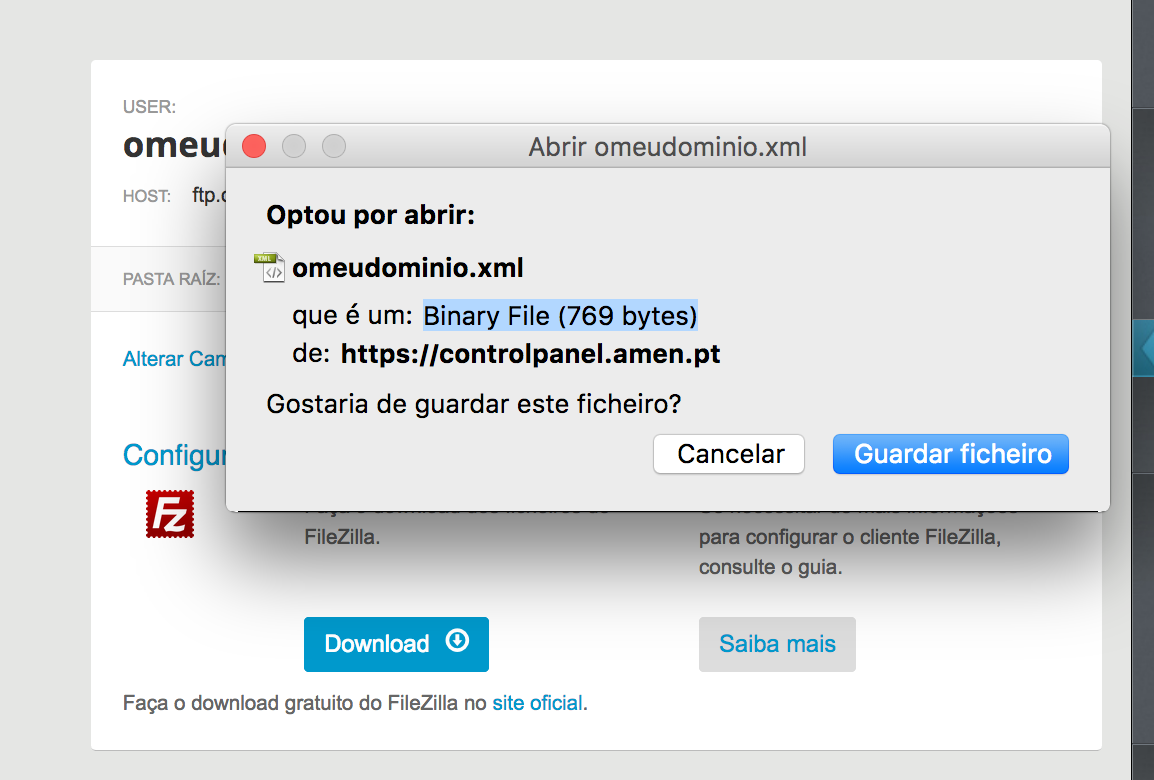Click the text consulte o guia.

pyautogui.click(x=771, y=567)
